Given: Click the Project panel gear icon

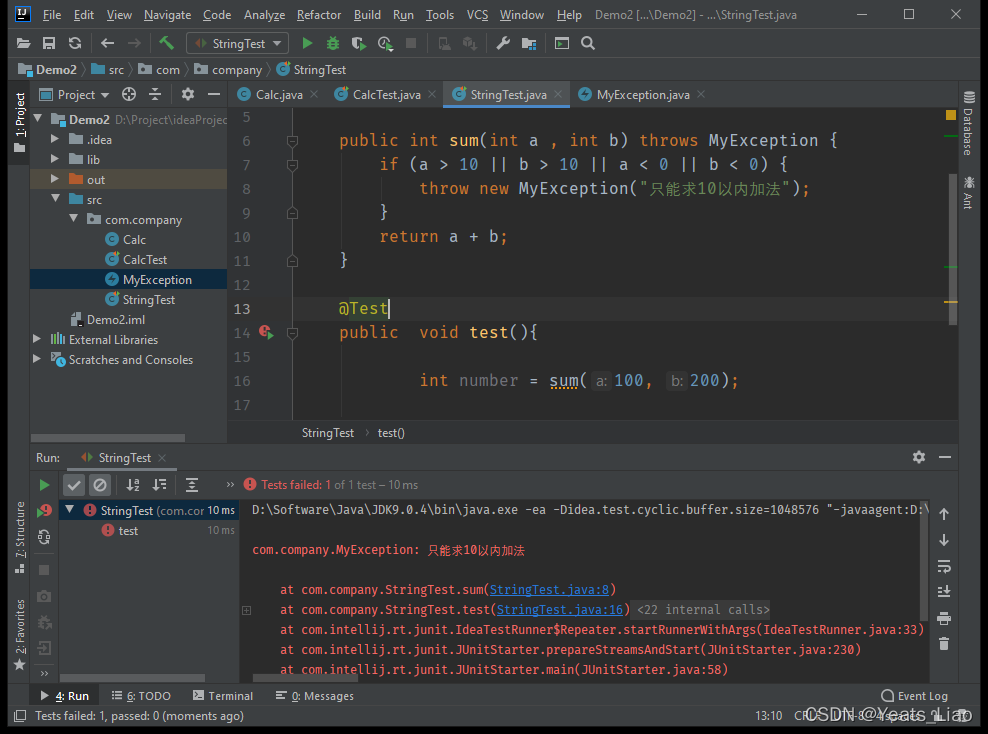Looking at the screenshot, I should point(188,94).
